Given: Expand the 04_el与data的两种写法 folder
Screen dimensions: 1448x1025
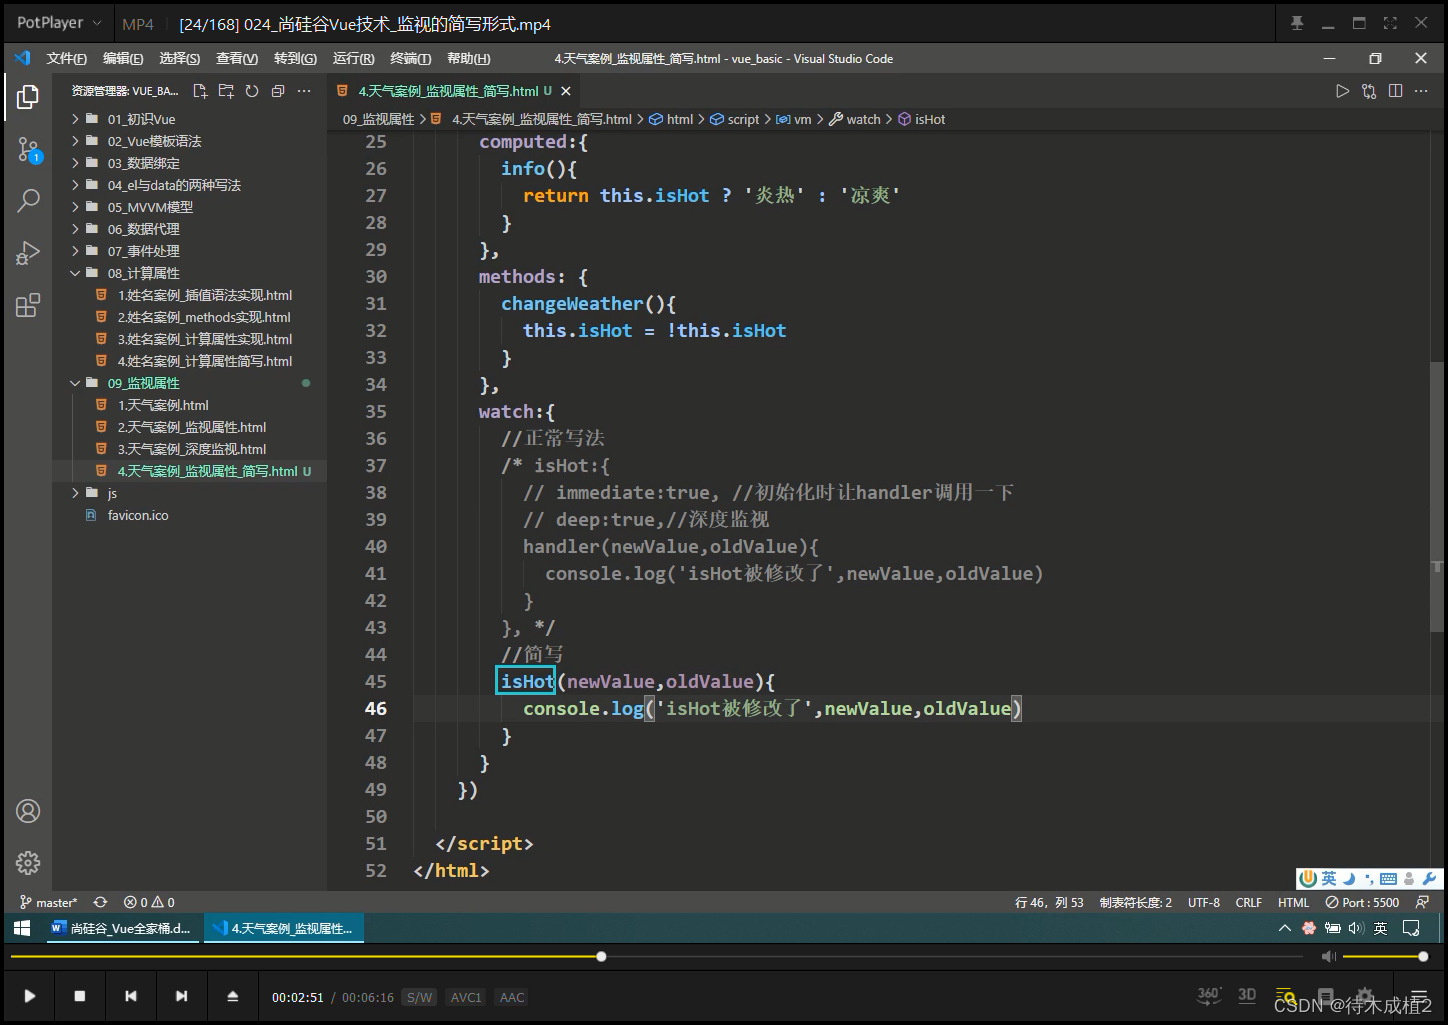Looking at the screenshot, I should tap(174, 185).
